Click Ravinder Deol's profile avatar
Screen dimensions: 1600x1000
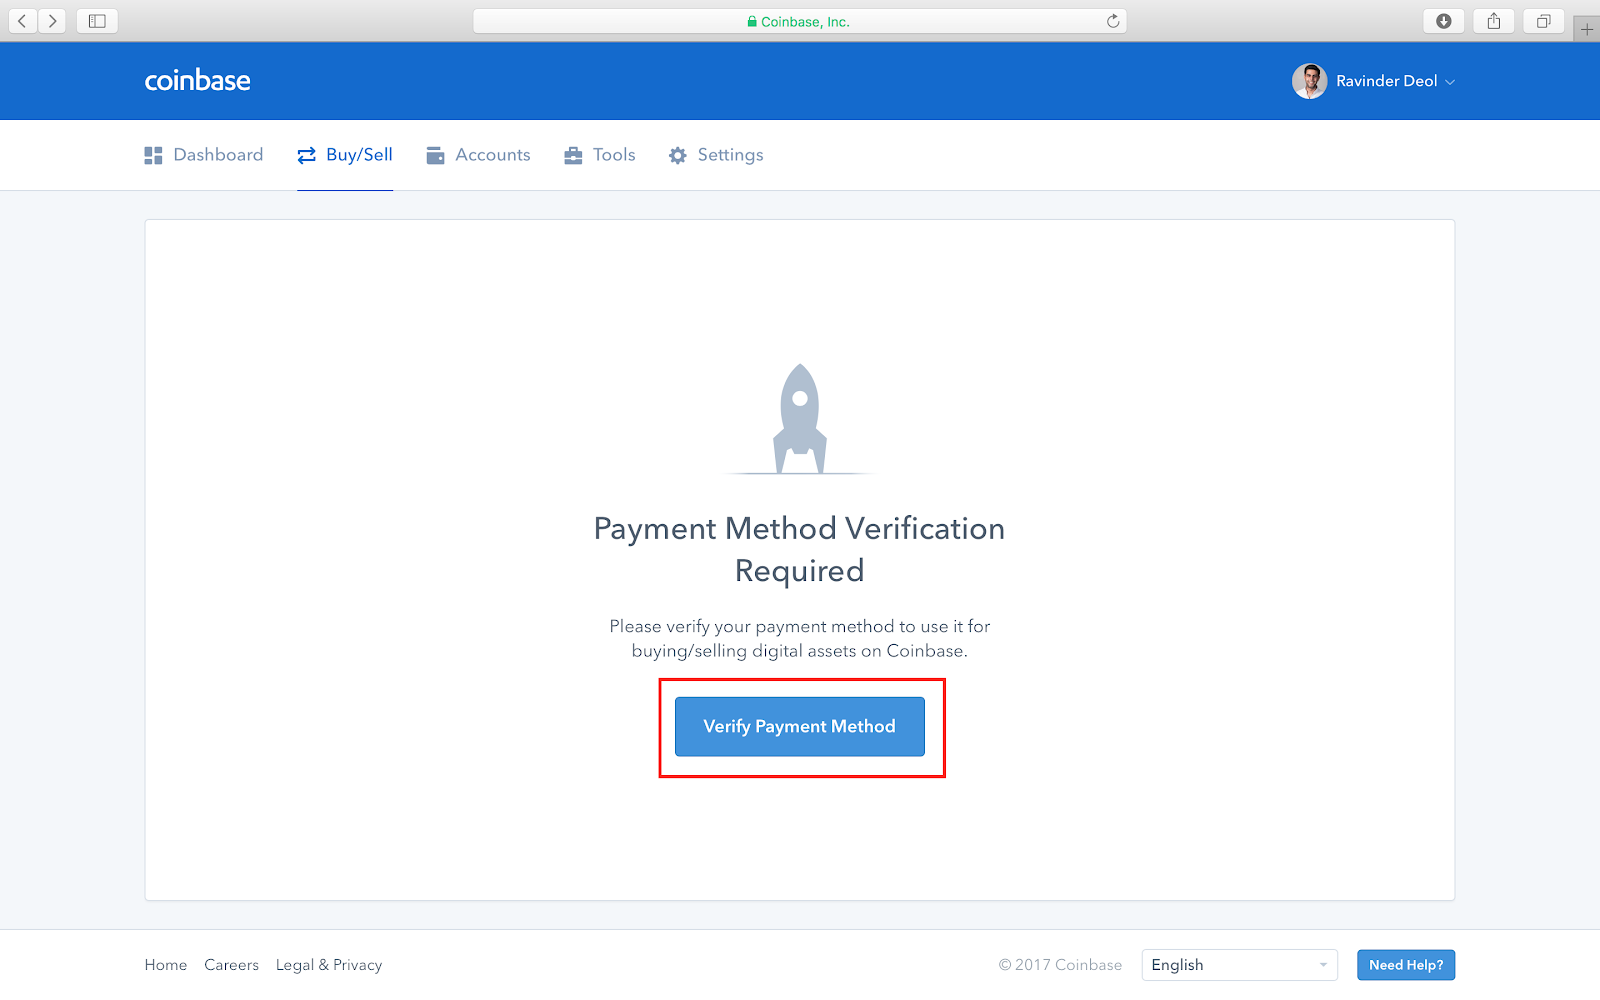[1309, 81]
